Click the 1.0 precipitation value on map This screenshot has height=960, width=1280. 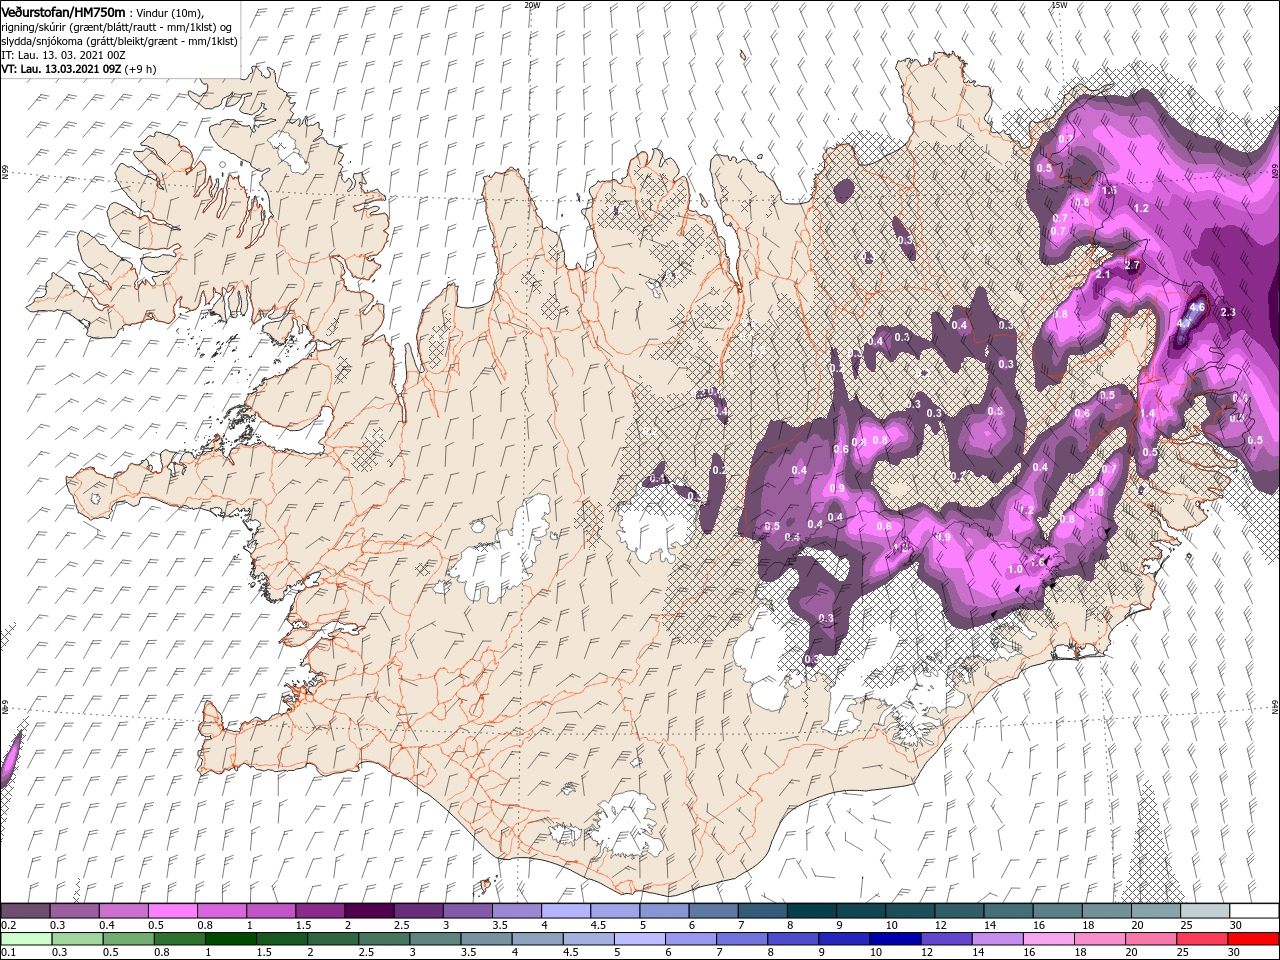point(1016,569)
